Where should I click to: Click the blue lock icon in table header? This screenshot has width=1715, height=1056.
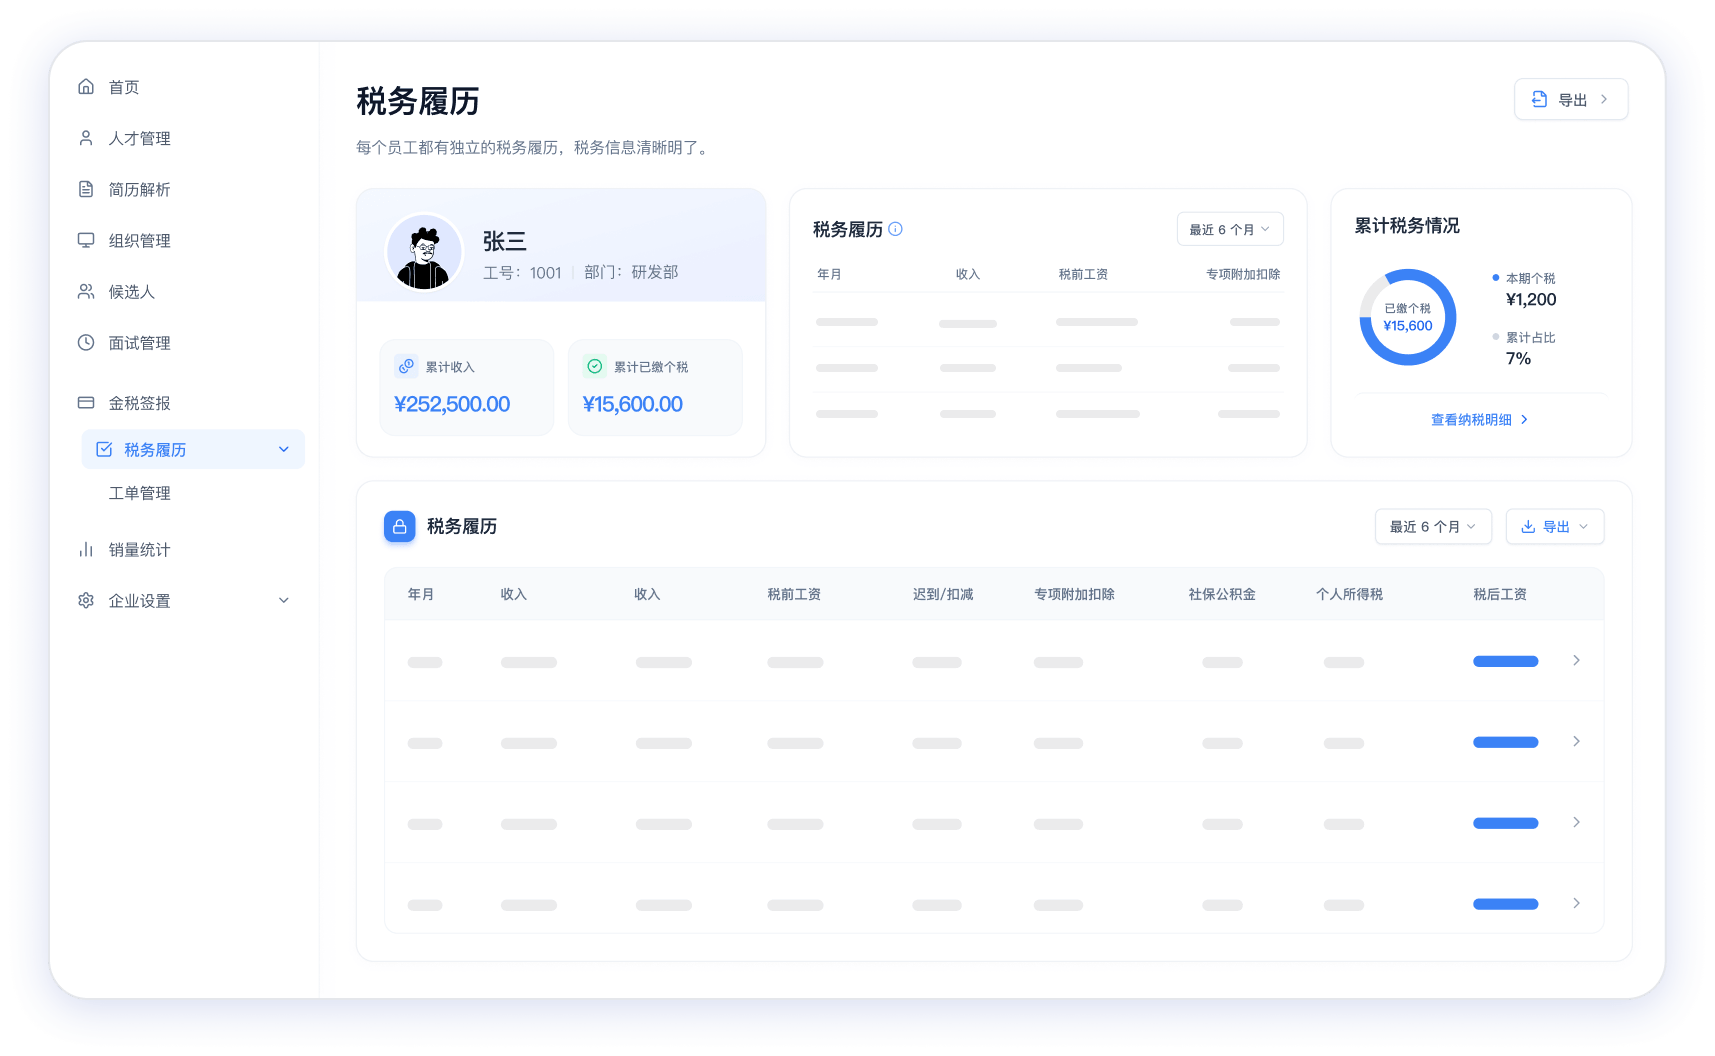click(400, 526)
